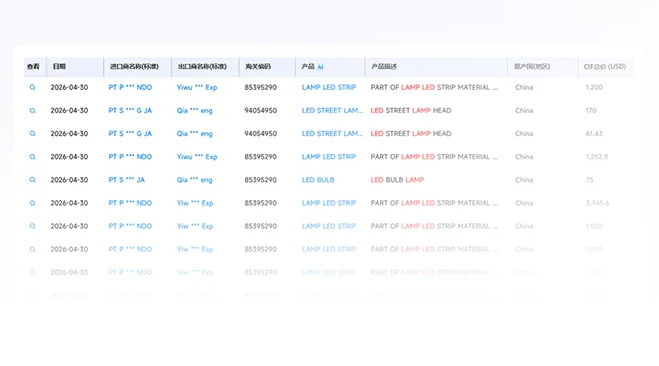Viewport: 659px width, 366px height.
Task: Select the LED BULB LAMP description text
Action: coord(397,180)
